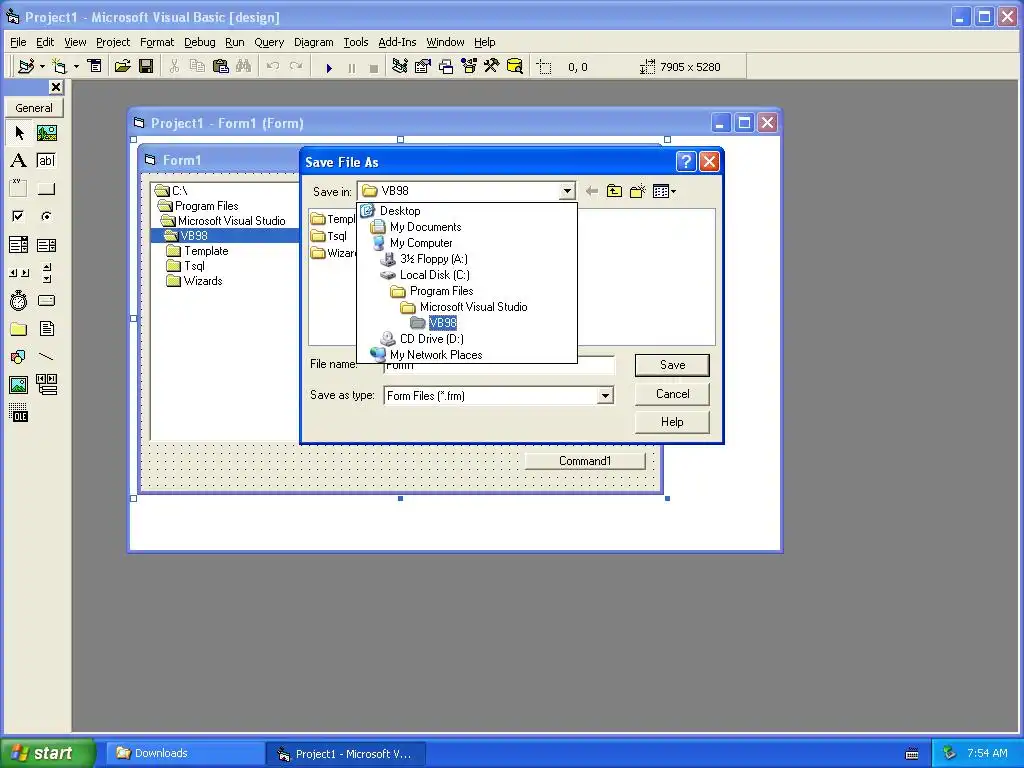Select the Image tool in toolbox

click(x=19, y=385)
